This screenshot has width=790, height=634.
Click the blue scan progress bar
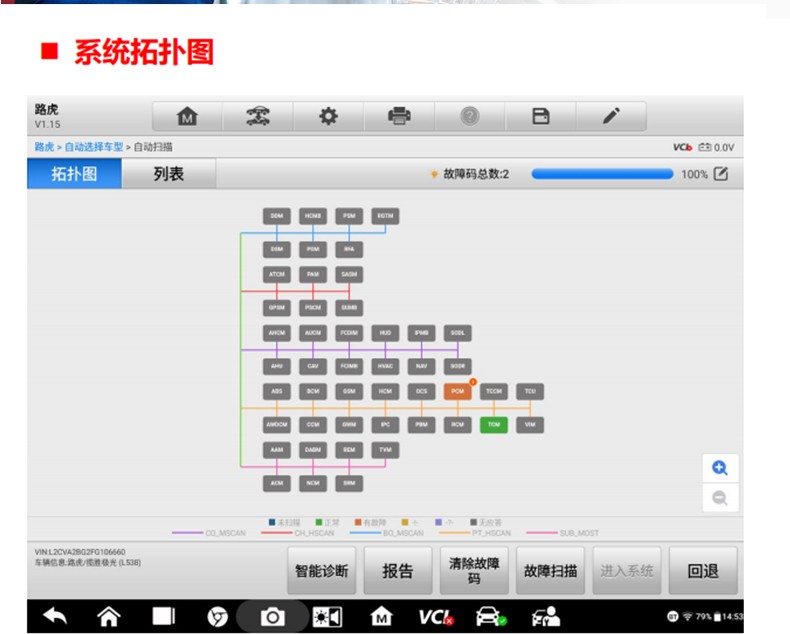coord(602,174)
